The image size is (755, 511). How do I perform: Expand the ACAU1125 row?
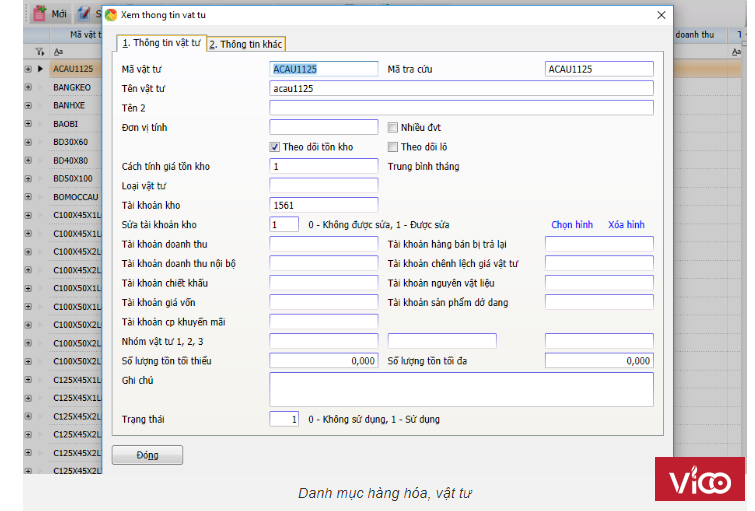click(28, 69)
